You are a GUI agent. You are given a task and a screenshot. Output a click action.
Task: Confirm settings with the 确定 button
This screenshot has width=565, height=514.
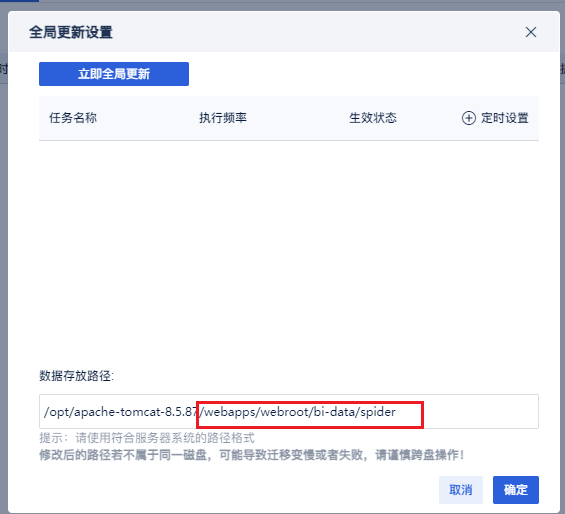(516, 490)
